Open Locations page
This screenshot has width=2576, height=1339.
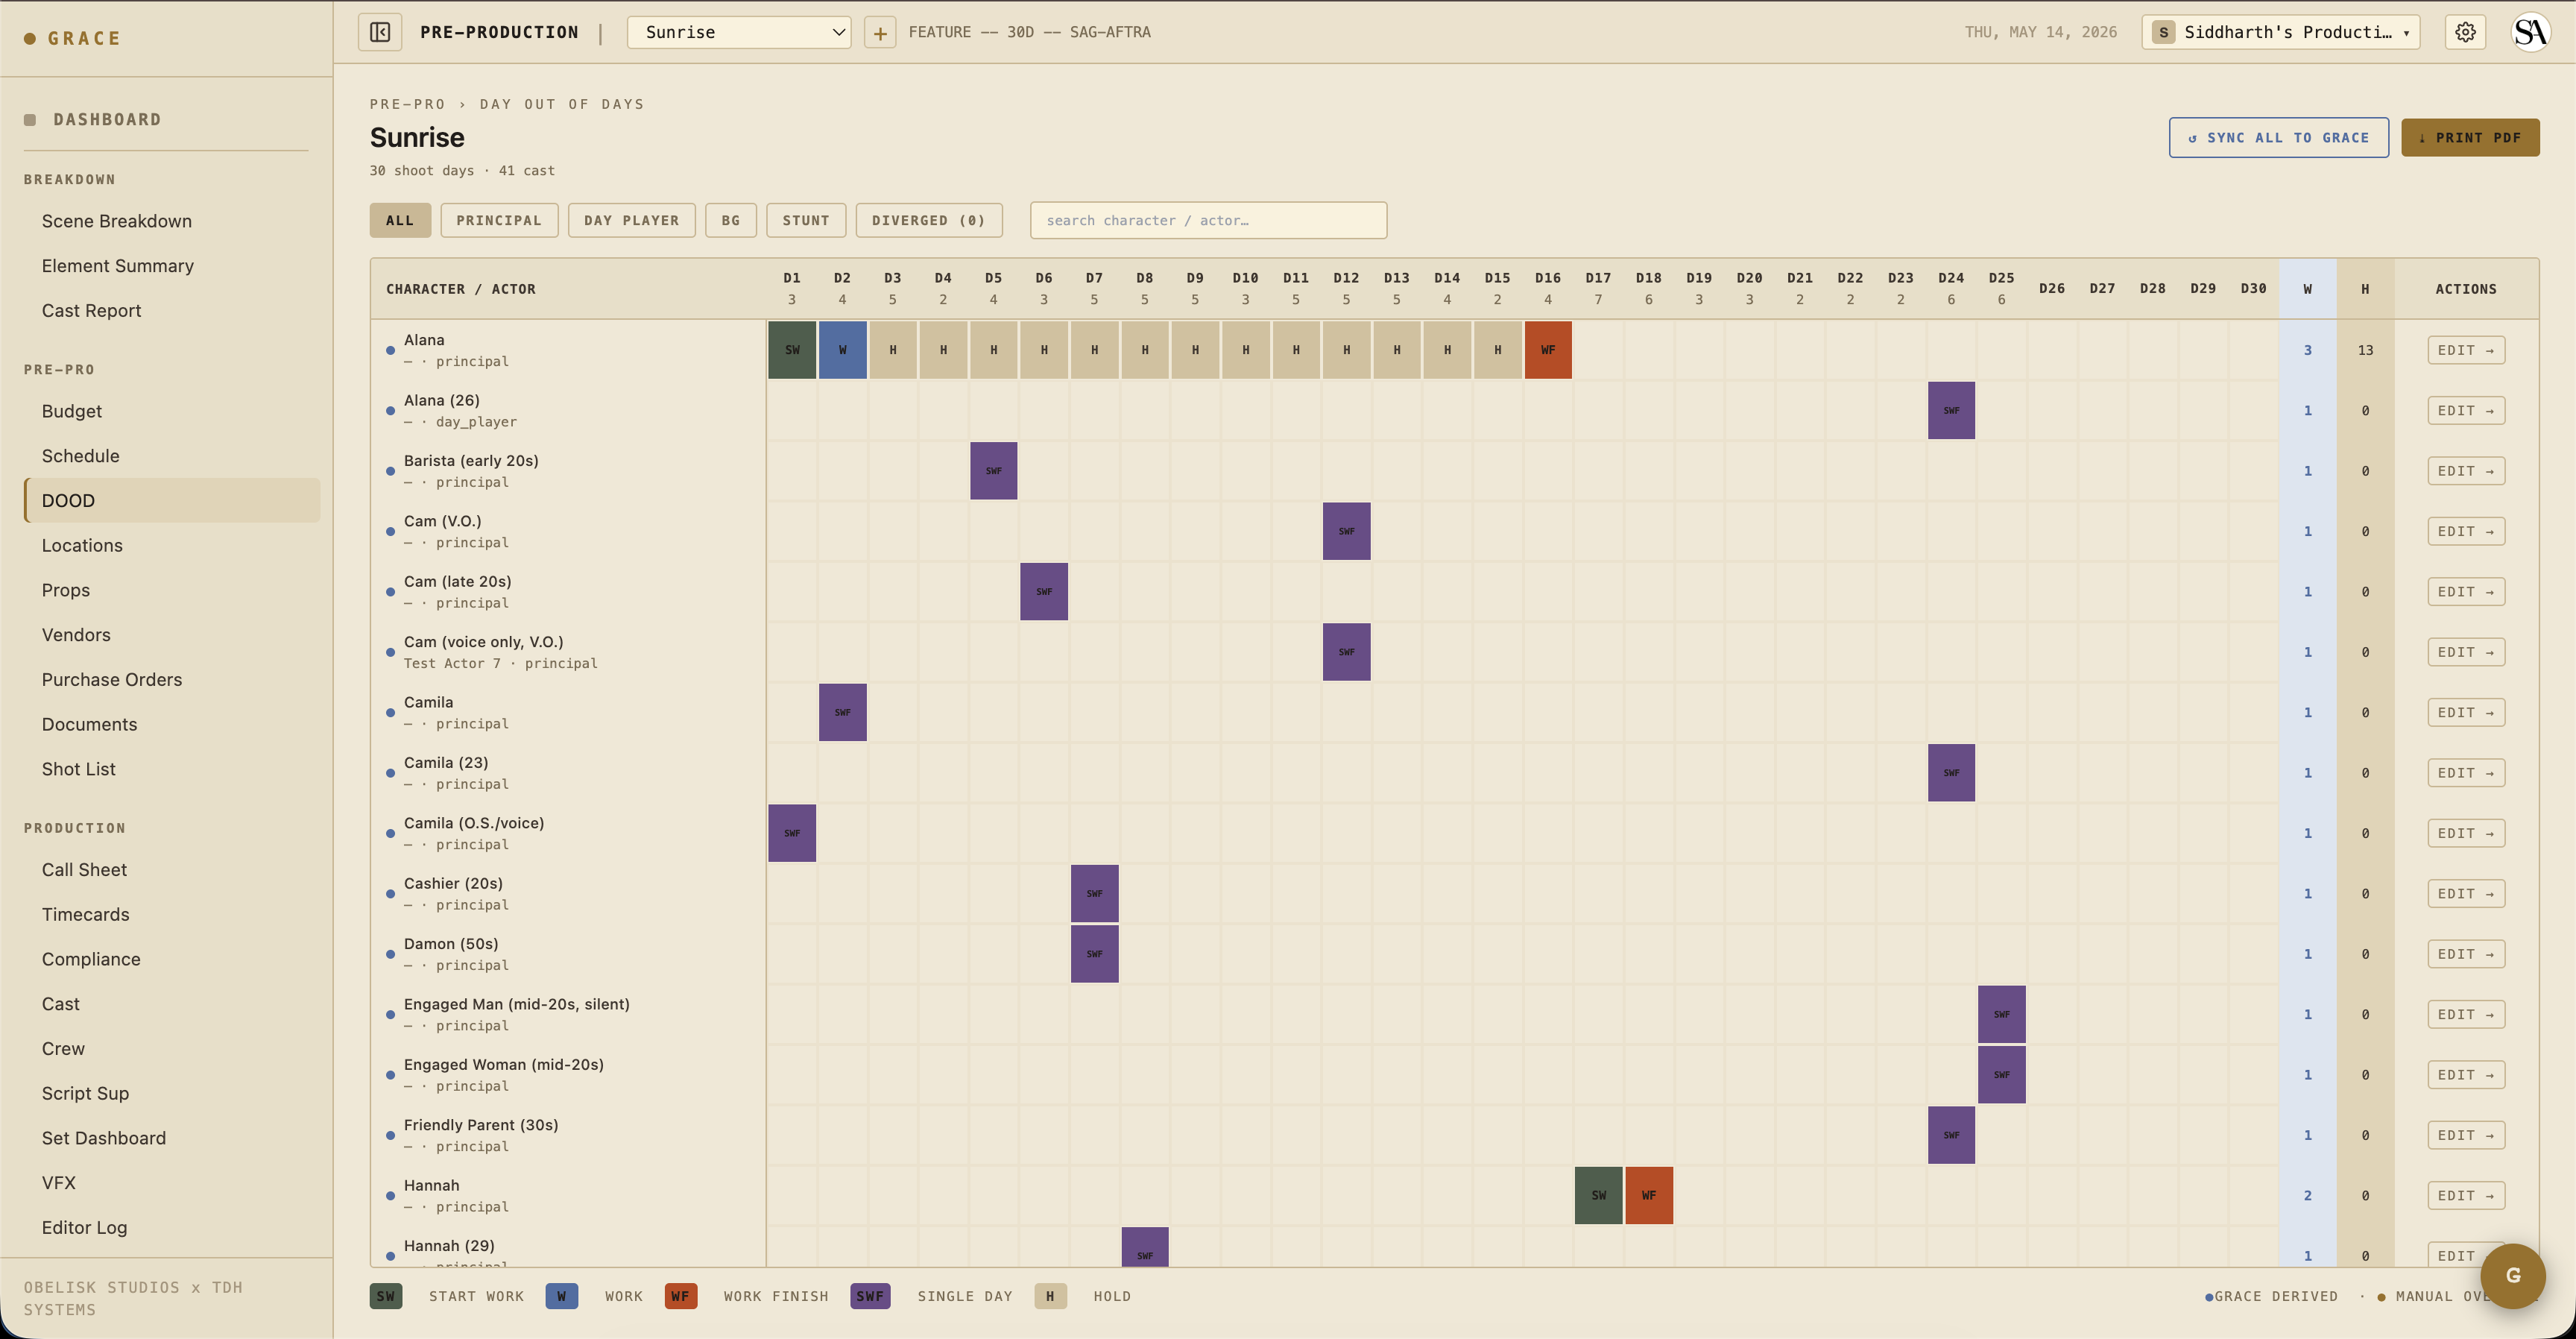click(82, 545)
